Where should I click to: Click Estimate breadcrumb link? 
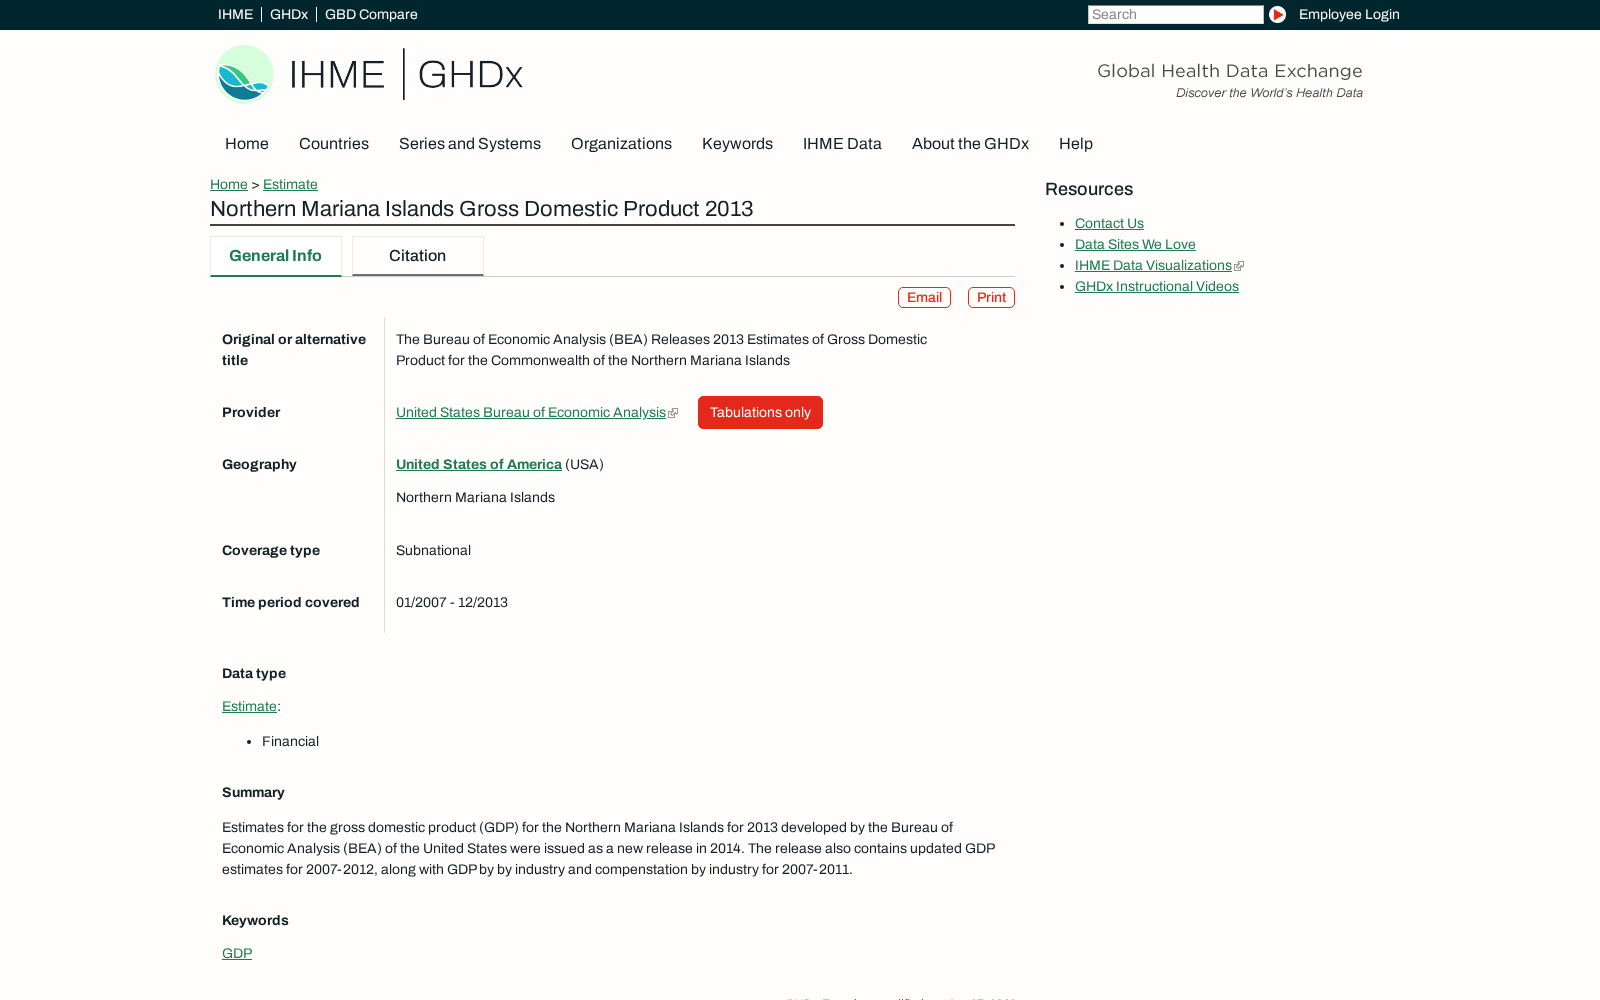tap(290, 184)
